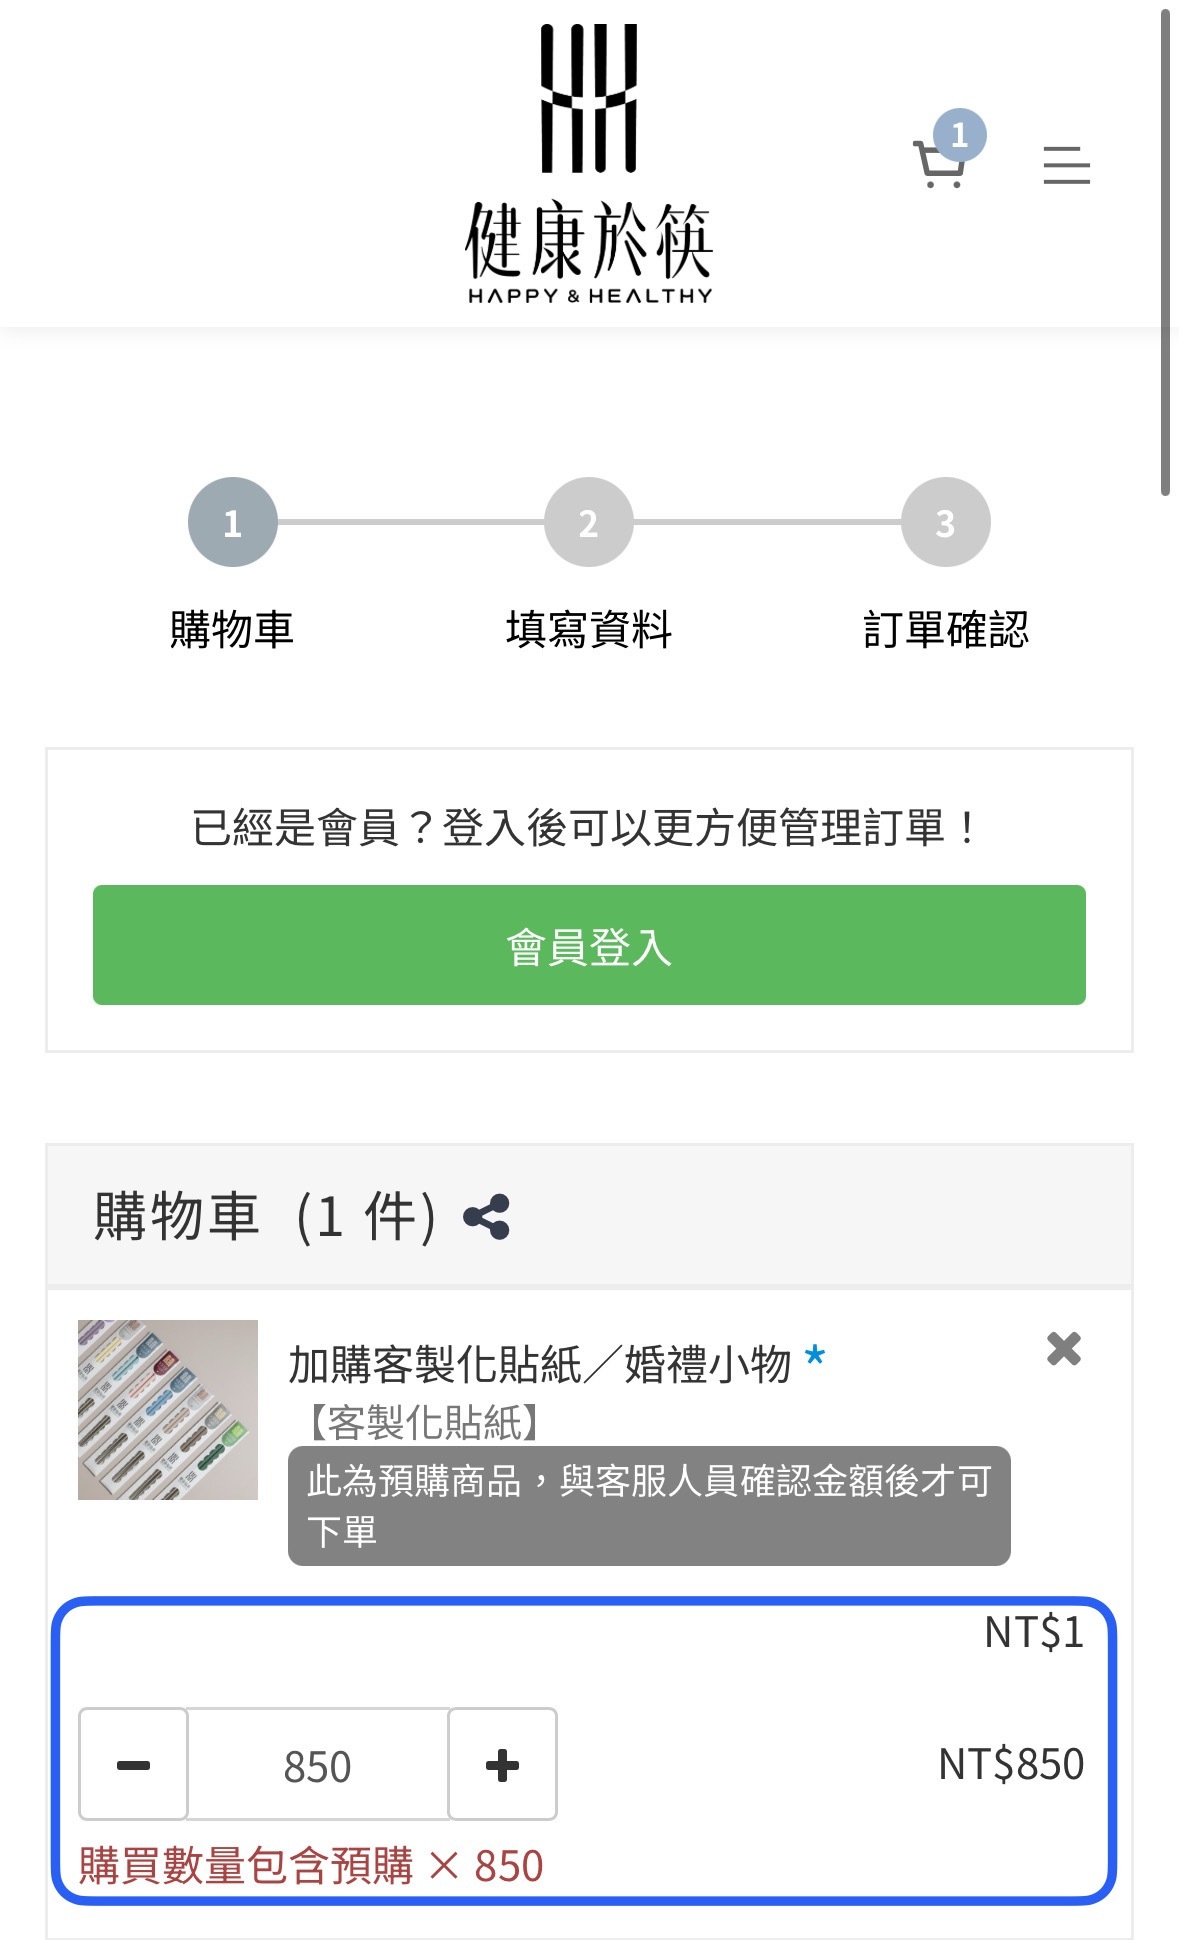Click the blue asterisk beside product name
Viewport: 1179px width, 1940px height.
click(815, 1359)
